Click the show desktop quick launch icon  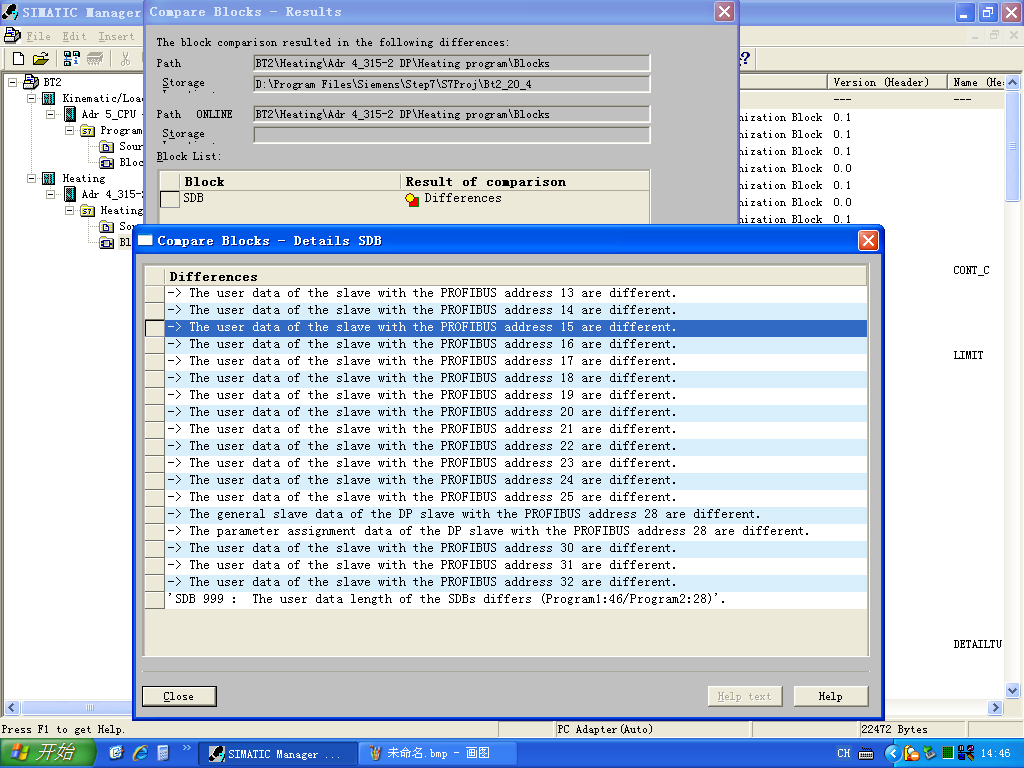click(116, 753)
